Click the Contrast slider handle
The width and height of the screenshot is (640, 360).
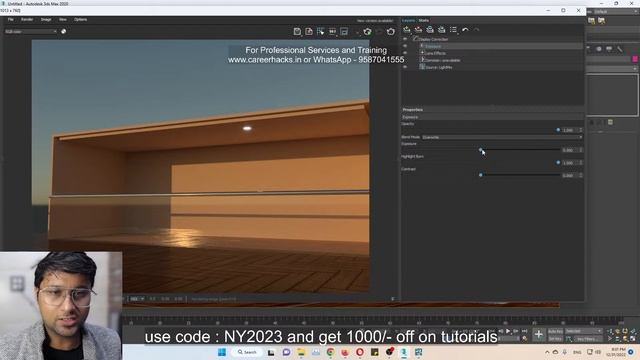(481, 175)
